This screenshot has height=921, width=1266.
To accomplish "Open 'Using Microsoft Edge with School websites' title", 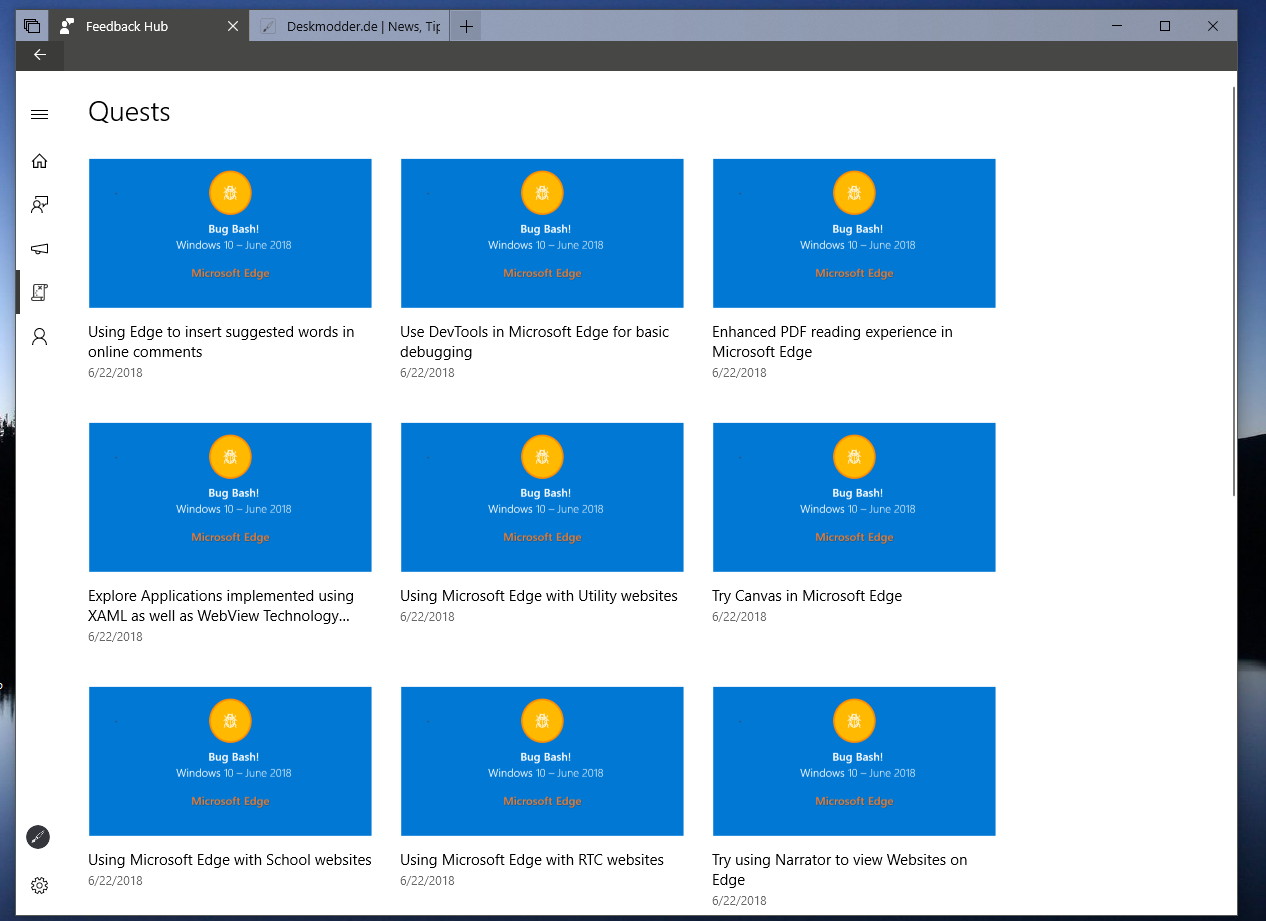I will tap(230, 860).
